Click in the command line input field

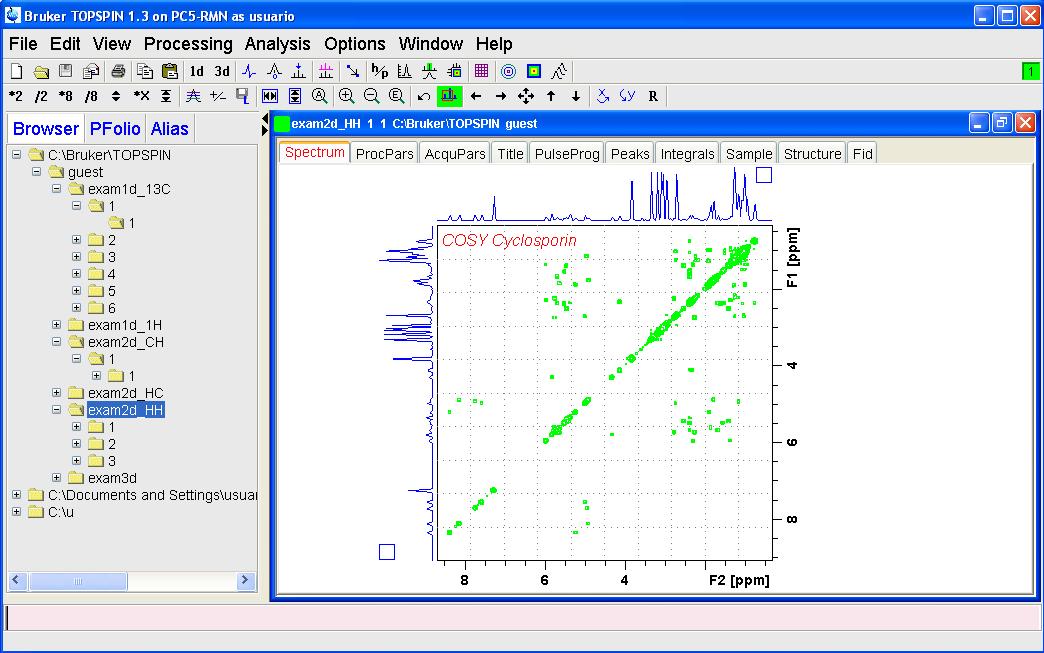(522, 618)
